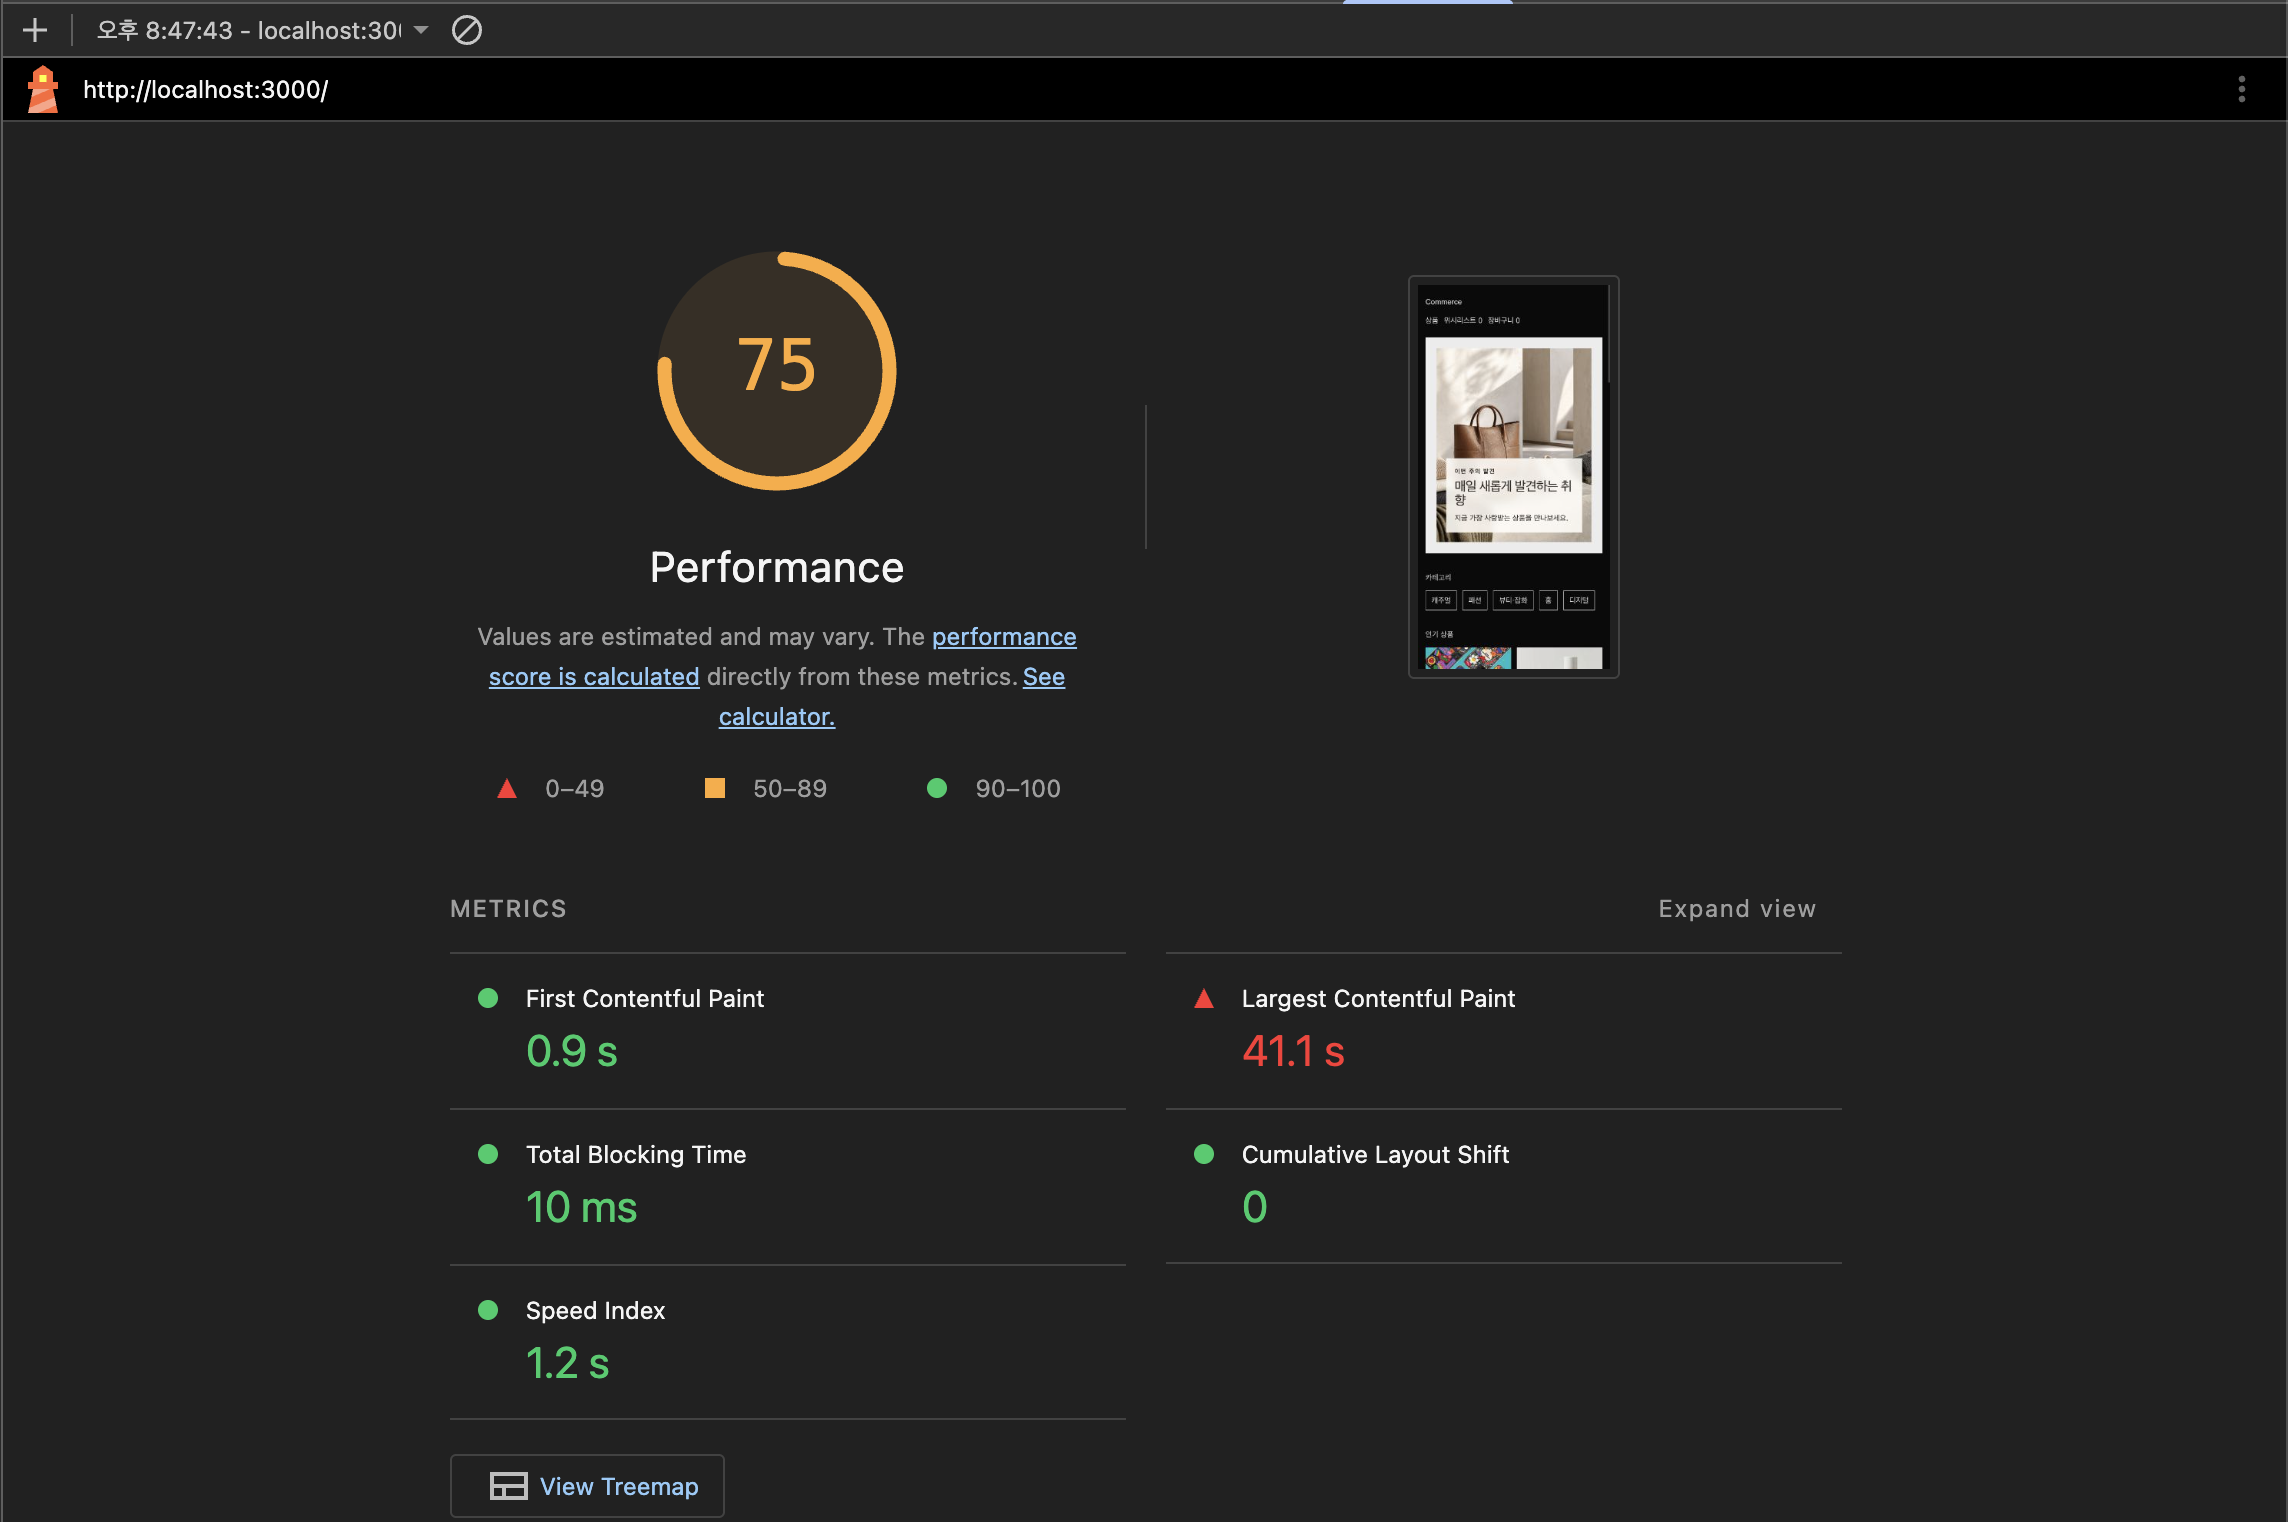This screenshot has height=1522, width=2288.
Task: Click the METRICS section heading
Action: [x=508, y=909]
